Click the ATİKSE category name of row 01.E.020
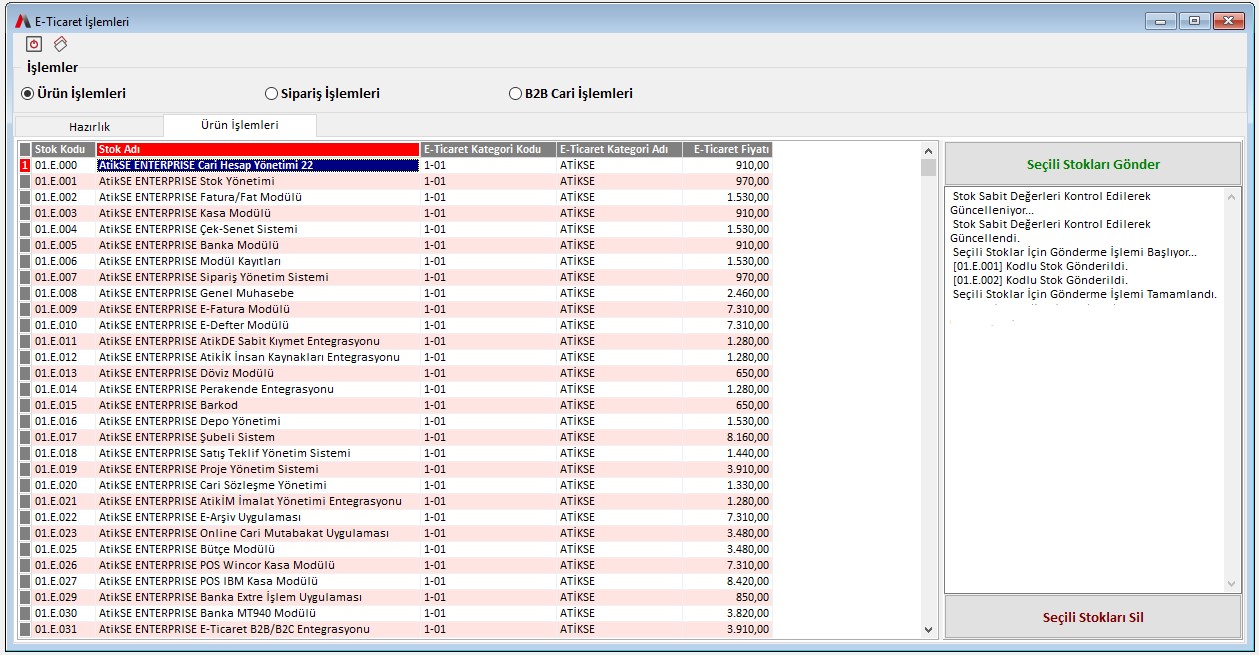 pyautogui.click(x=577, y=485)
